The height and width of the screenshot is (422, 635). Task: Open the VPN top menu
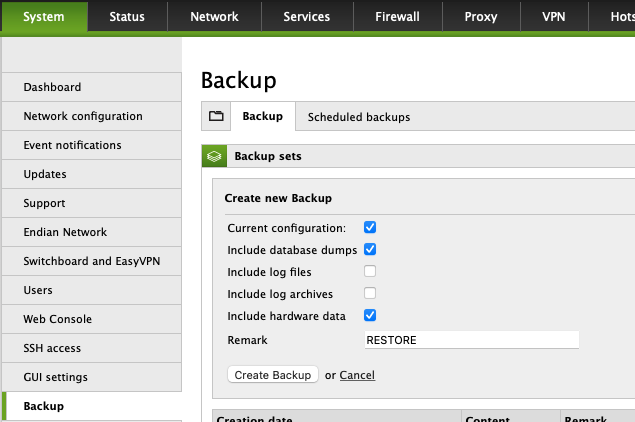tap(553, 17)
